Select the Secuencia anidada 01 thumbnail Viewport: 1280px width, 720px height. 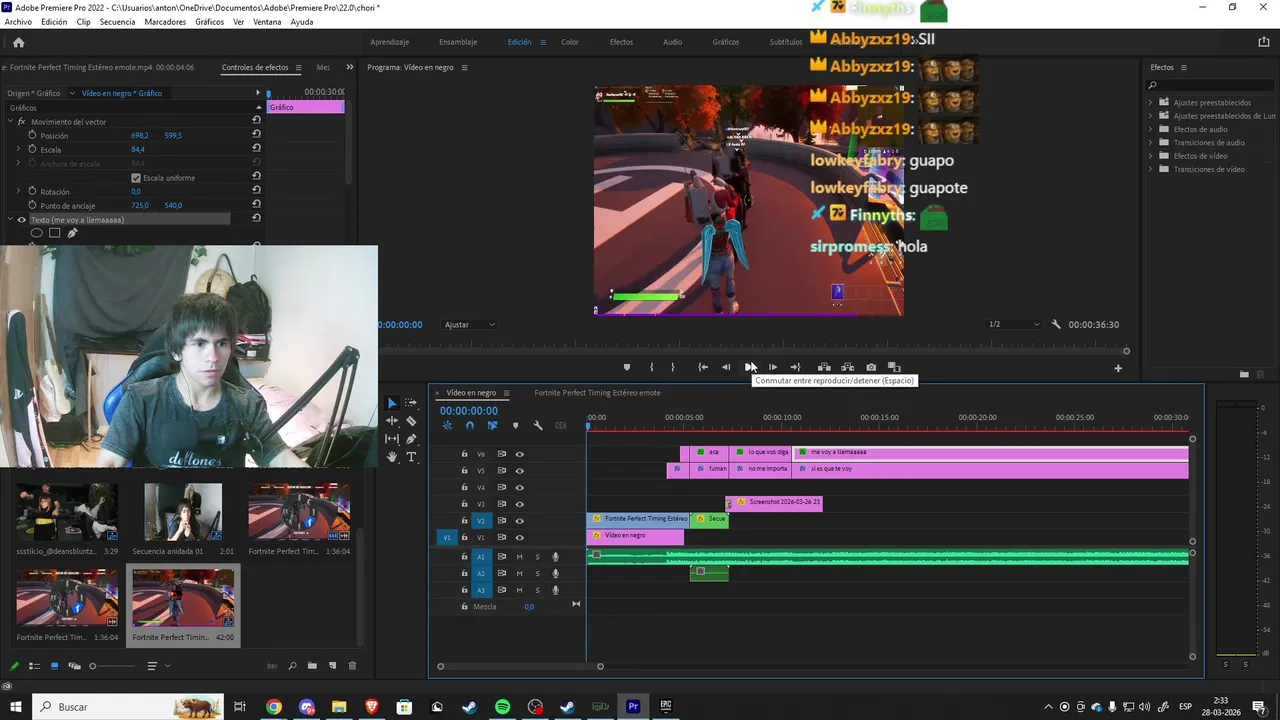click(x=182, y=512)
